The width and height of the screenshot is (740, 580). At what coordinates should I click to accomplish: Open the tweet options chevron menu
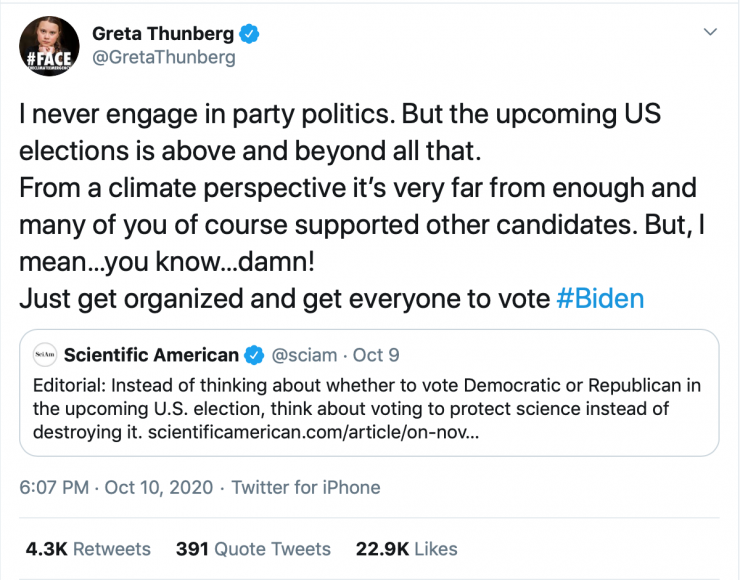click(x=710, y=33)
